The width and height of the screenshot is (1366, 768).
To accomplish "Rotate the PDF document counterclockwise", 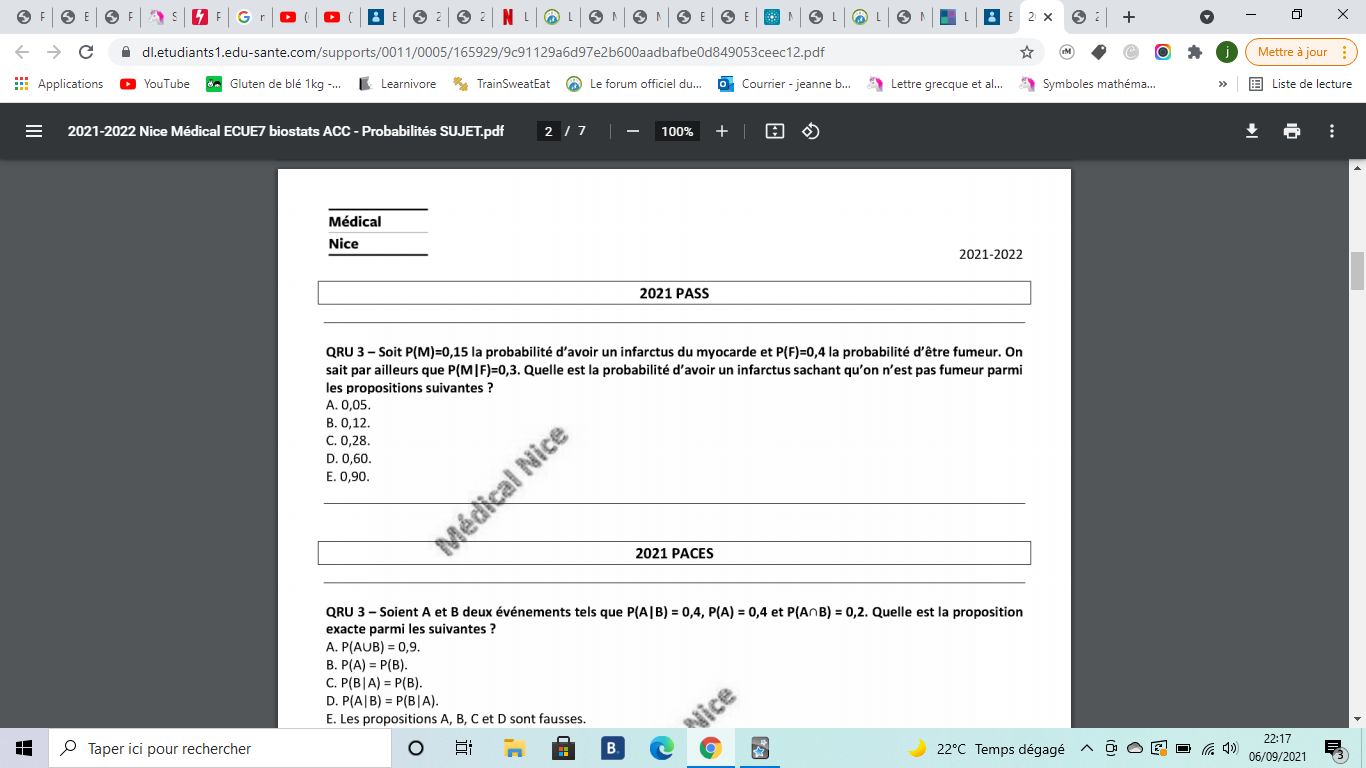I will tap(811, 131).
